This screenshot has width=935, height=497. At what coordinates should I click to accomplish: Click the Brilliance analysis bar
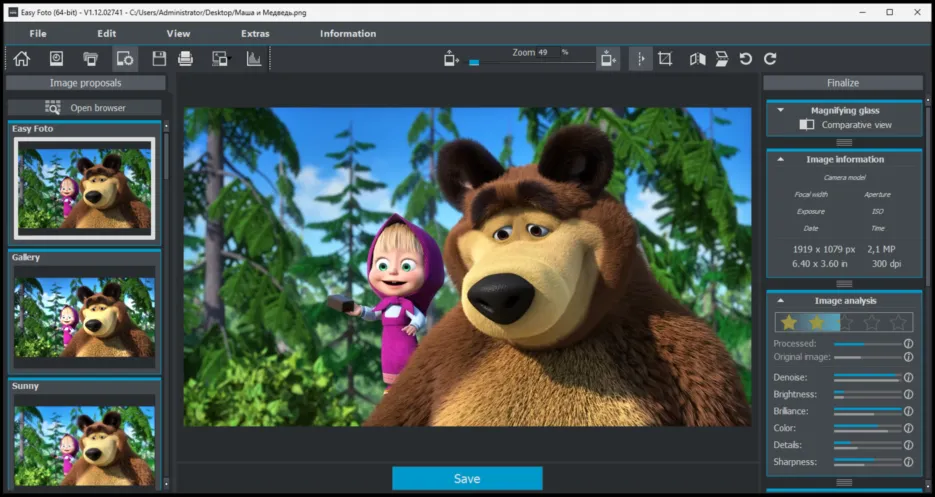[x=868, y=411]
